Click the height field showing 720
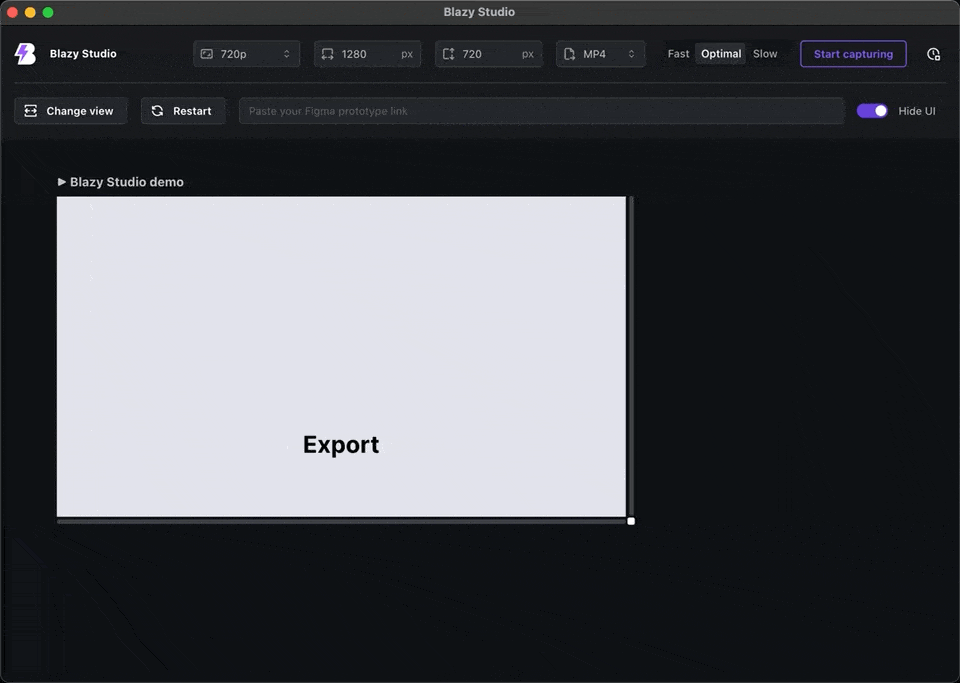This screenshot has width=960, height=683. pyautogui.click(x=488, y=54)
